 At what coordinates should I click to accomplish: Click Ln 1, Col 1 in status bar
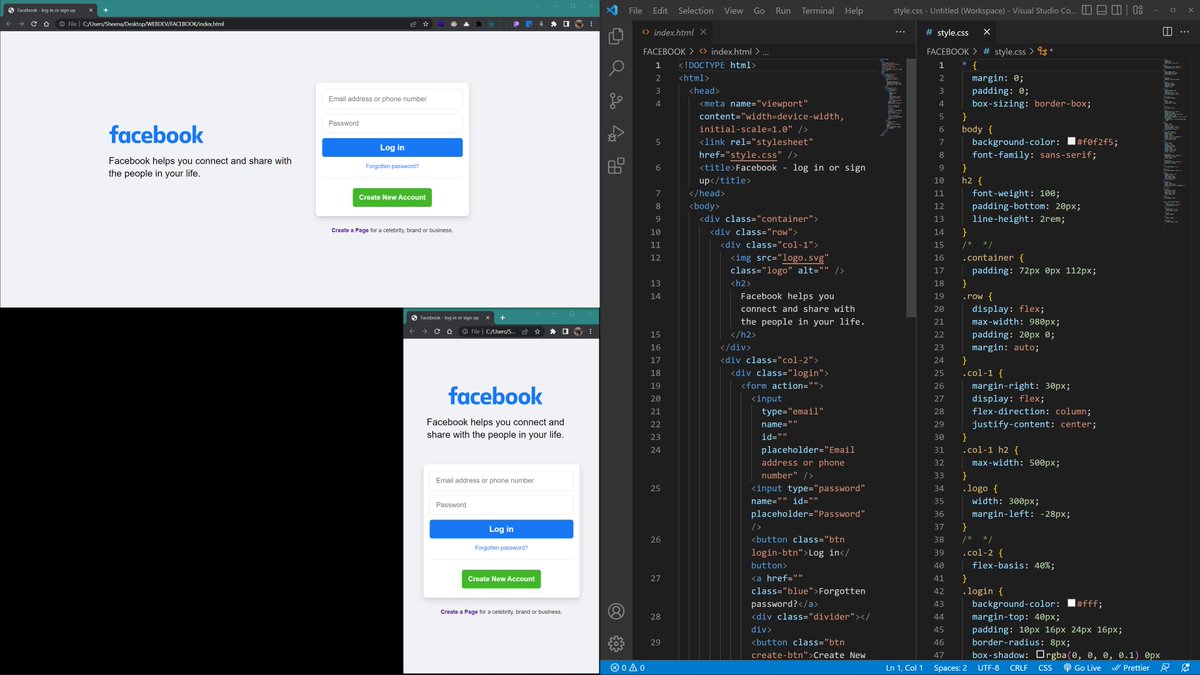click(905, 667)
